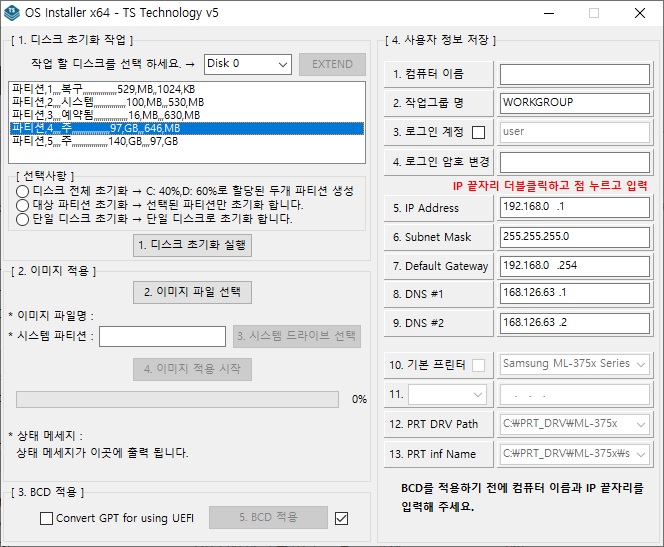Screen dimensions: 664x547
Task: Select partition 2 시스템 row
Action: coord(186,102)
